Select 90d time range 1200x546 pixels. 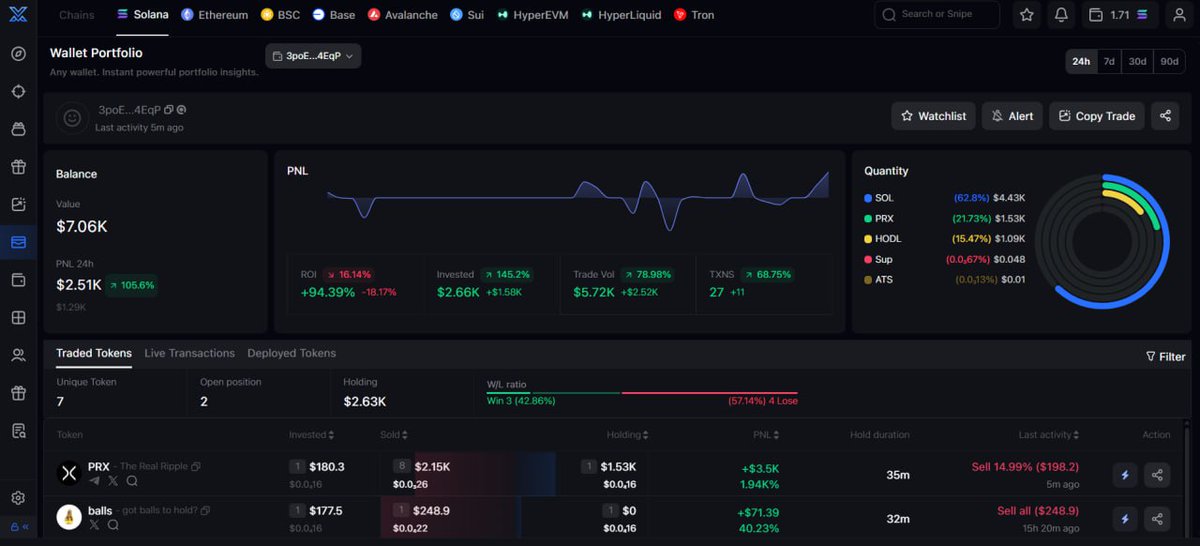pos(1169,61)
